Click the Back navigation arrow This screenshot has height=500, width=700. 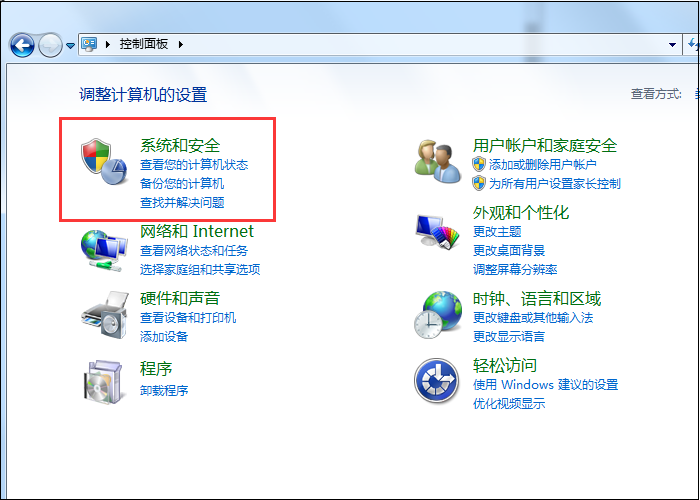[x=22, y=45]
